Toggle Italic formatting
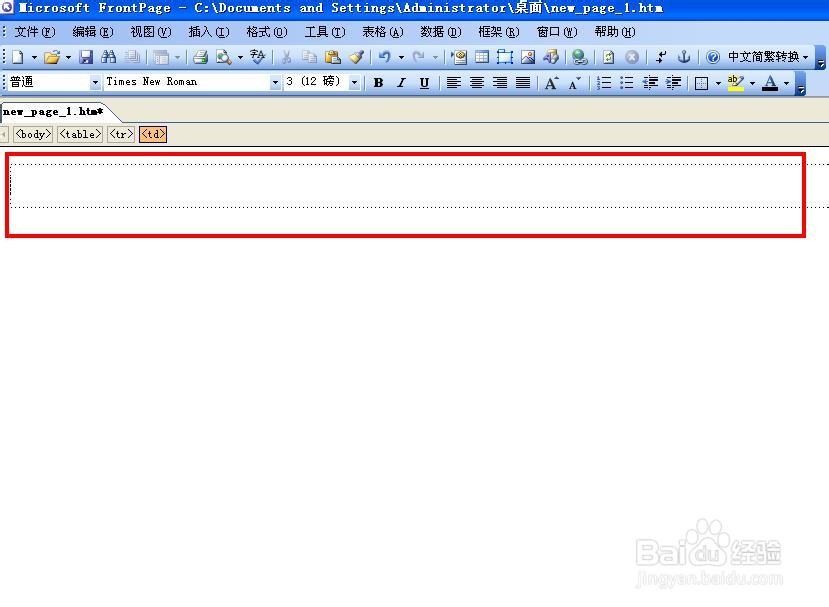 click(401, 83)
